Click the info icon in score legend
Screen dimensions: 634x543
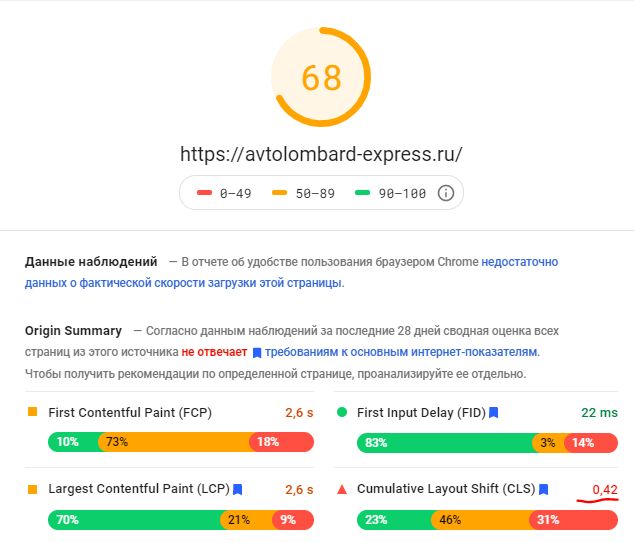click(446, 193)
